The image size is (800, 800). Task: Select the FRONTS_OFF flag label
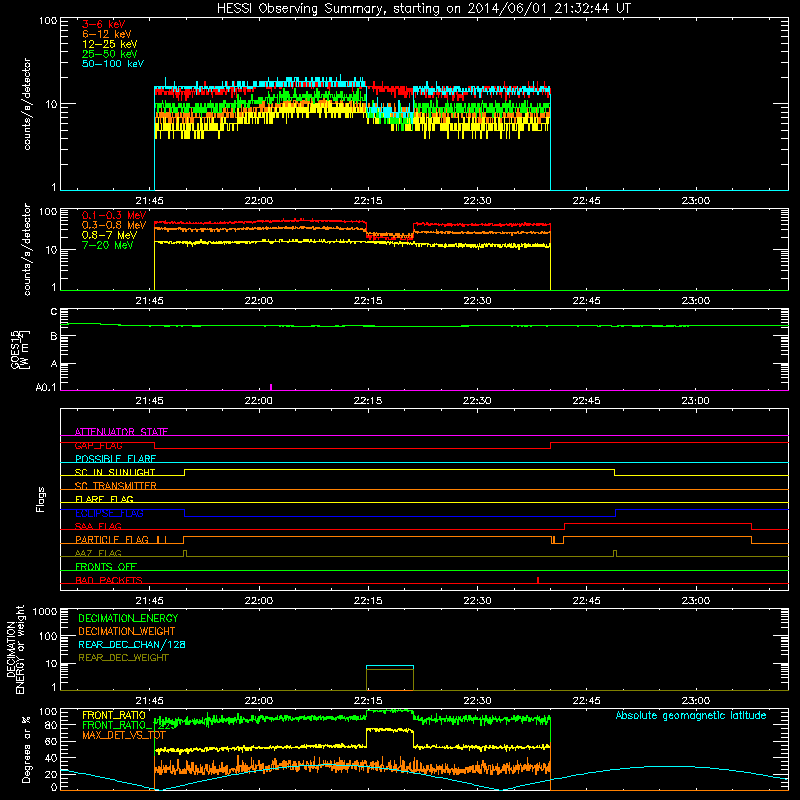(106, 566)
